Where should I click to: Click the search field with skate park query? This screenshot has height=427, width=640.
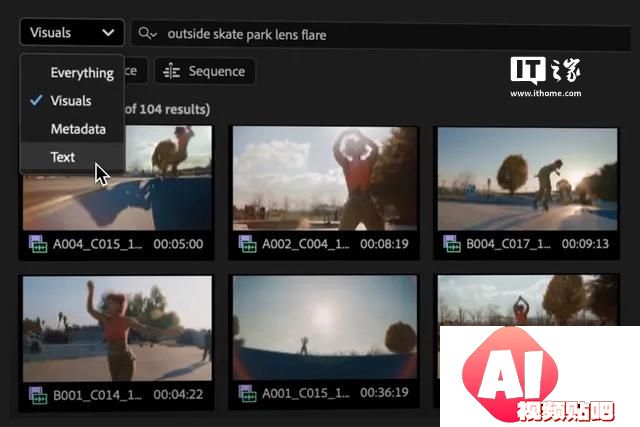click(380, 34)
